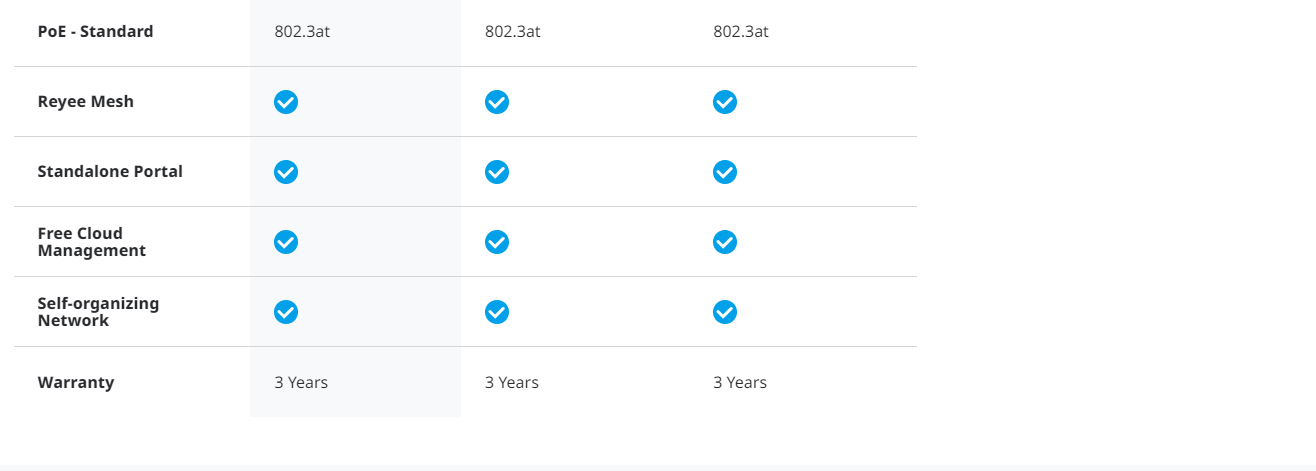1316x471 pixels.
Task: Click the Free Cloud Management row label
Action: (x=92, y=242)
